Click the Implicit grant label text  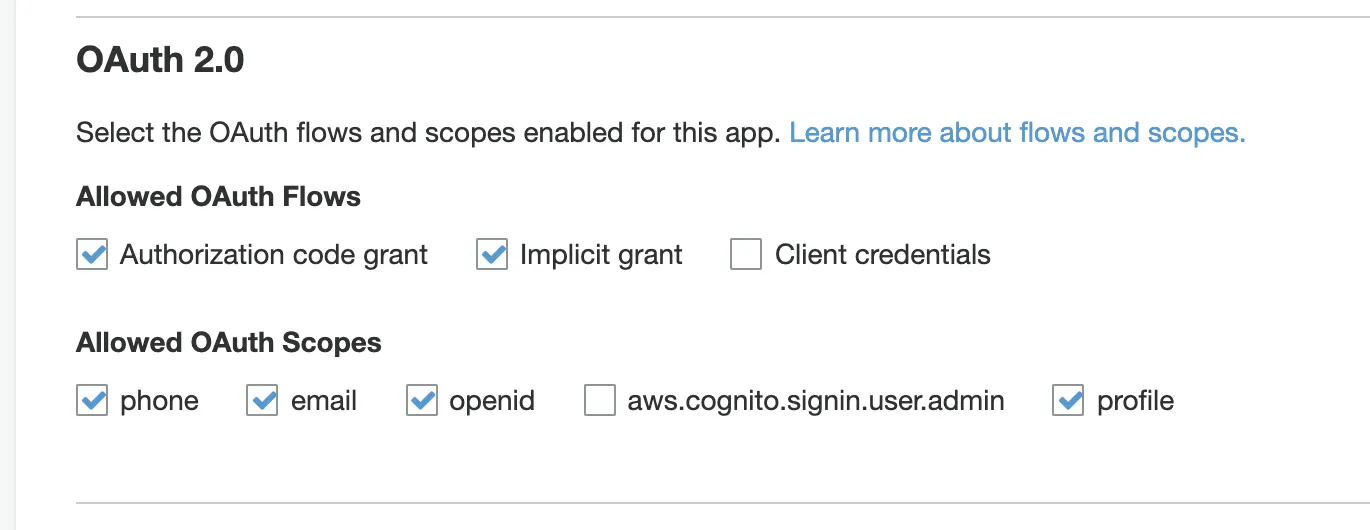pyautogui.click(x=601, y=255)
